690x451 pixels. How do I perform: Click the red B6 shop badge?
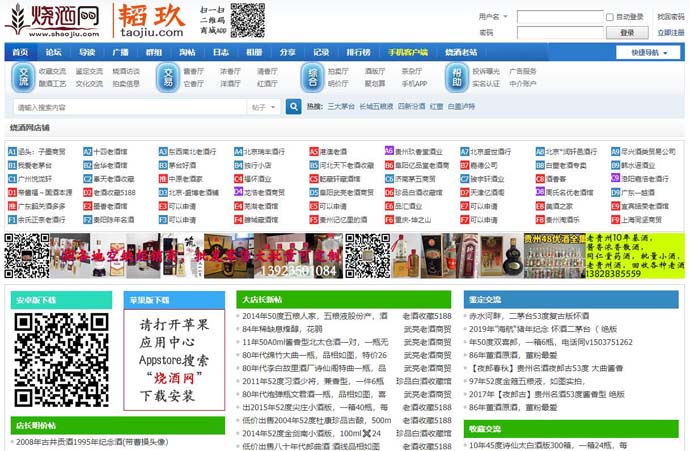point(389,165)
